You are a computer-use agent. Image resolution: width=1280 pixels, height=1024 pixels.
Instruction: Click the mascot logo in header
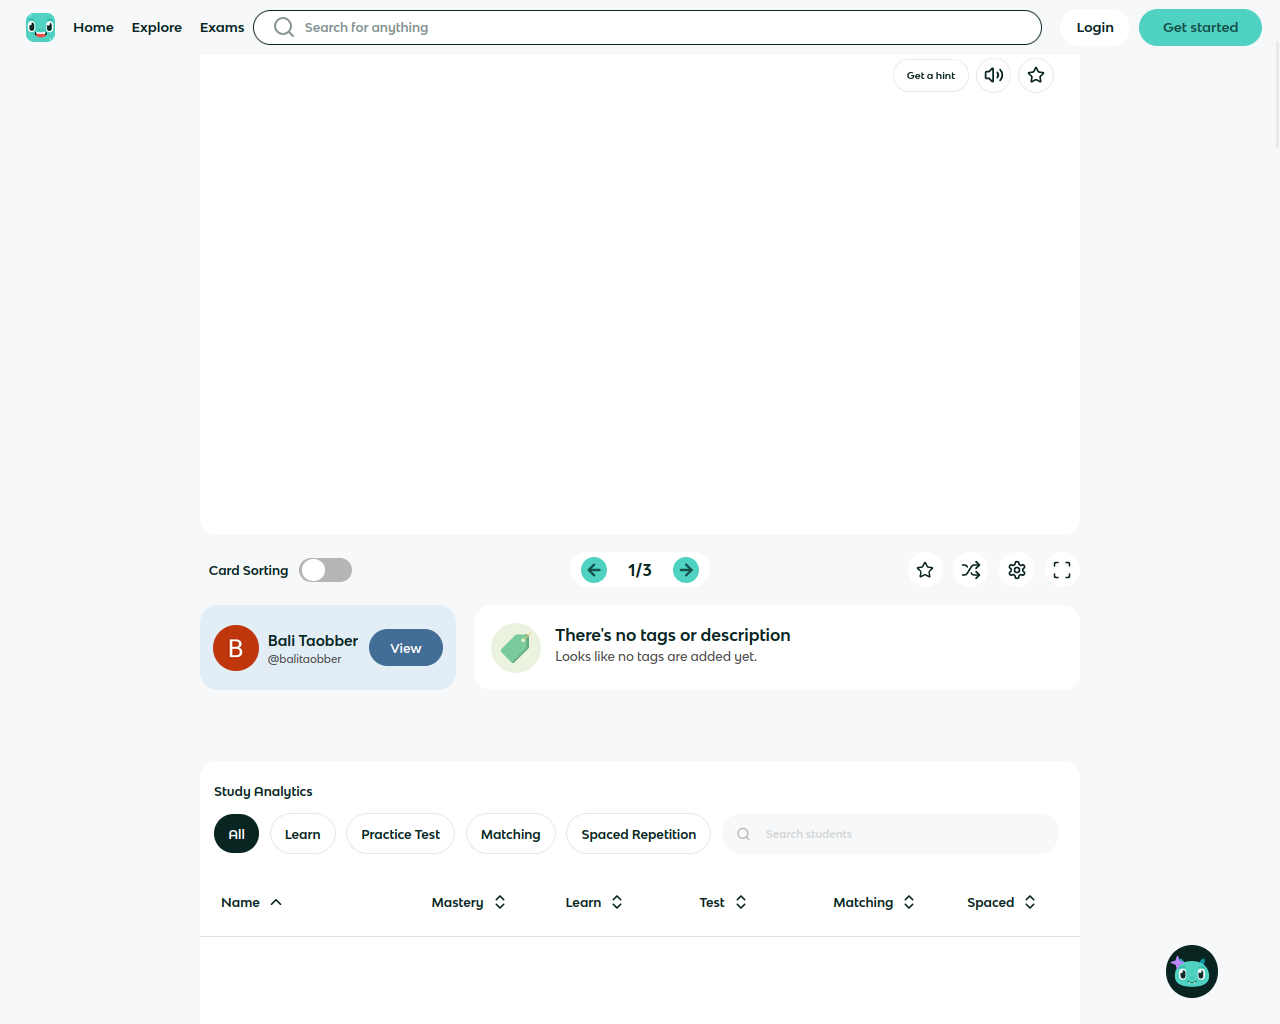point(40,27)
